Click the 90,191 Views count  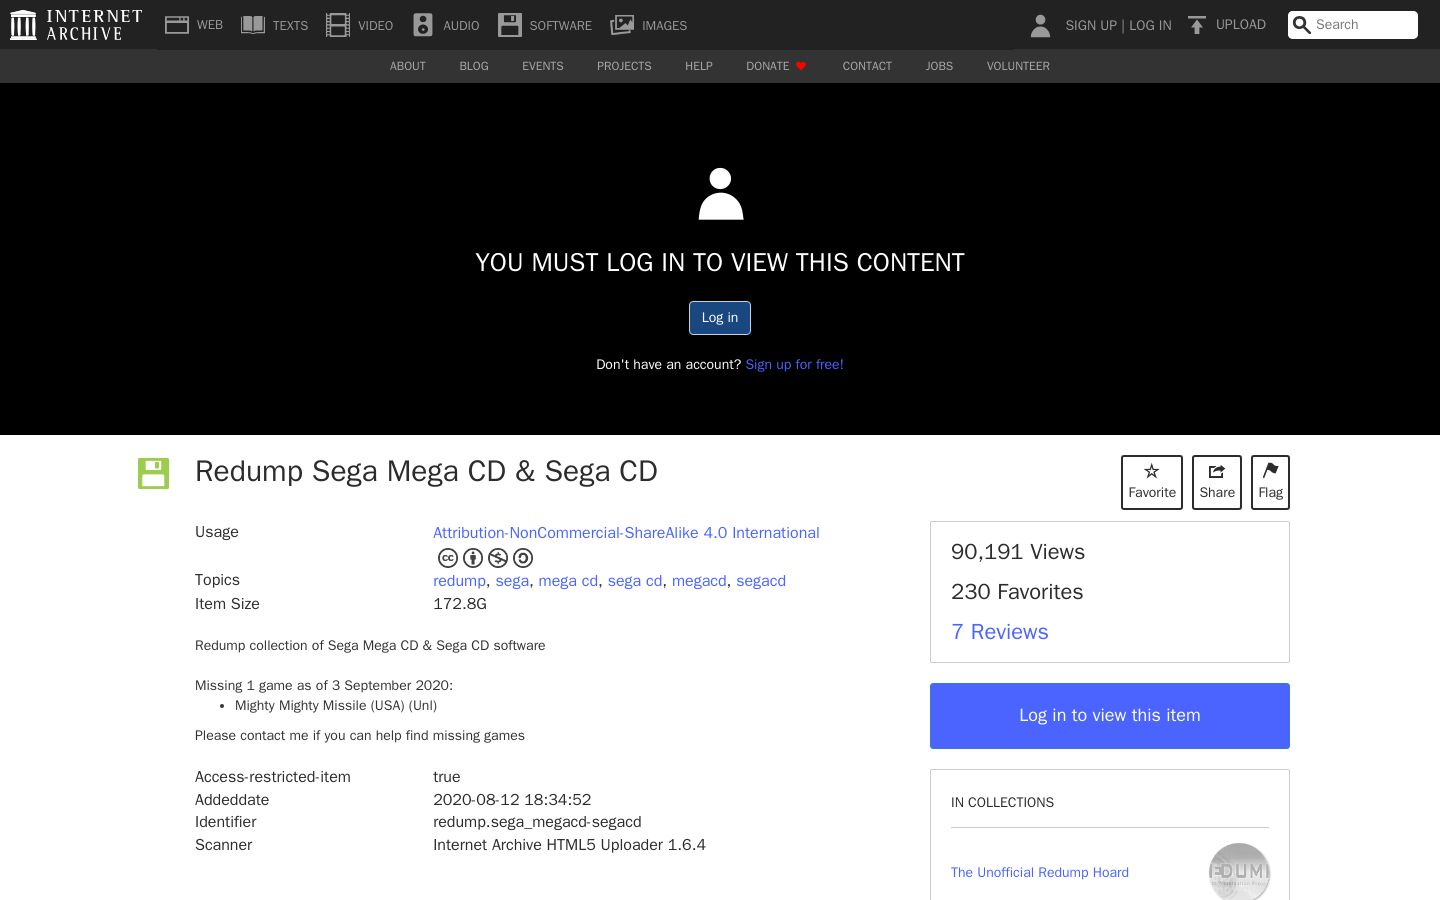pos(1018,552)
